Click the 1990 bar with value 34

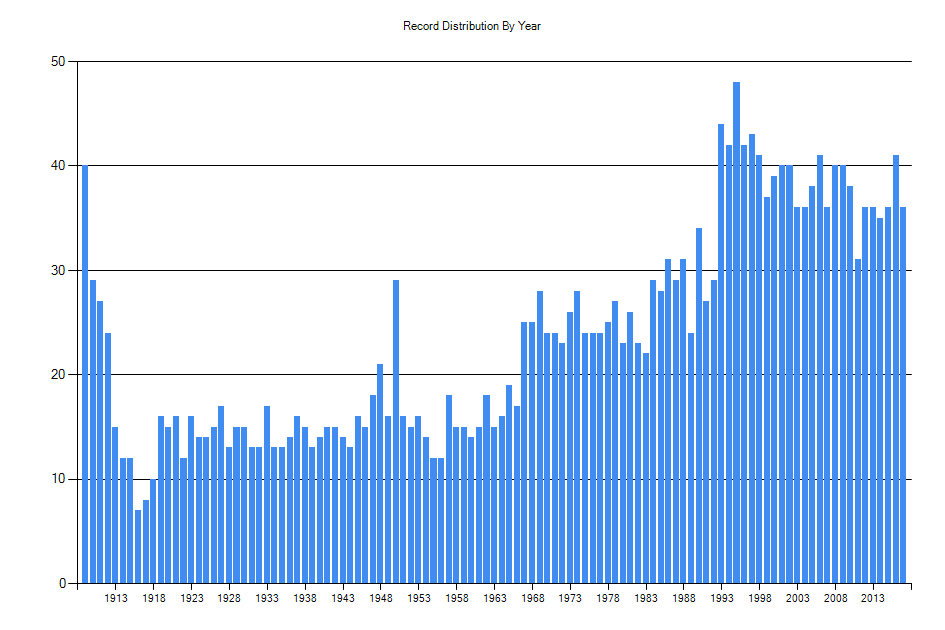pos(699,406)
